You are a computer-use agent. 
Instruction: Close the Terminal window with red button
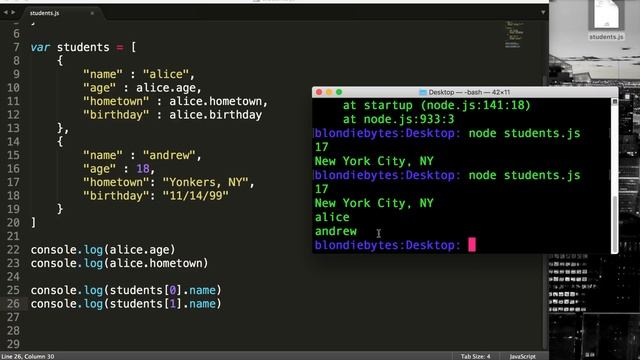pos(319,92)
